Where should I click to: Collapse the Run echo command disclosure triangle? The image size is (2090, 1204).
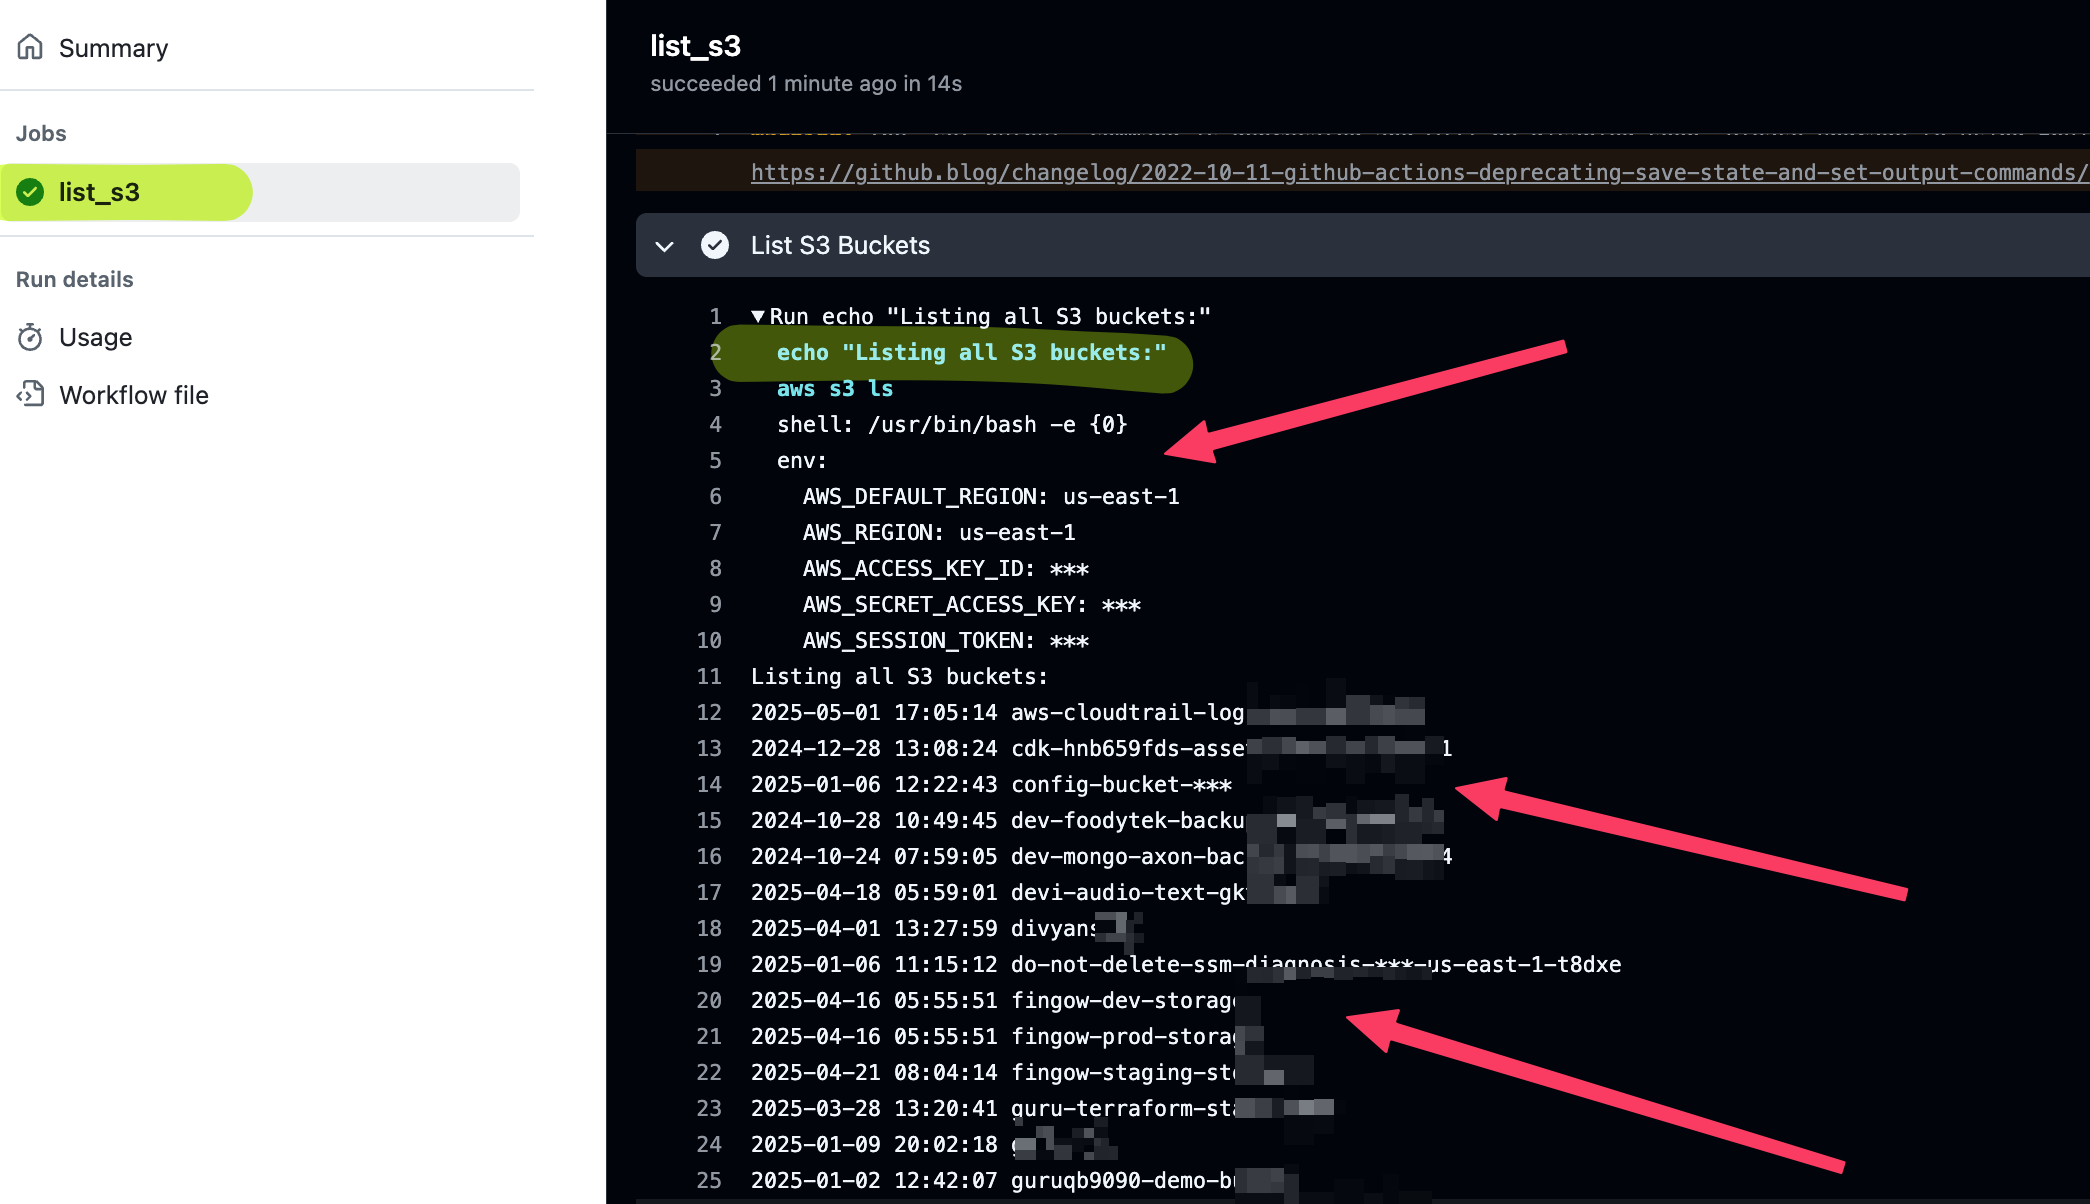pos(758,315)
